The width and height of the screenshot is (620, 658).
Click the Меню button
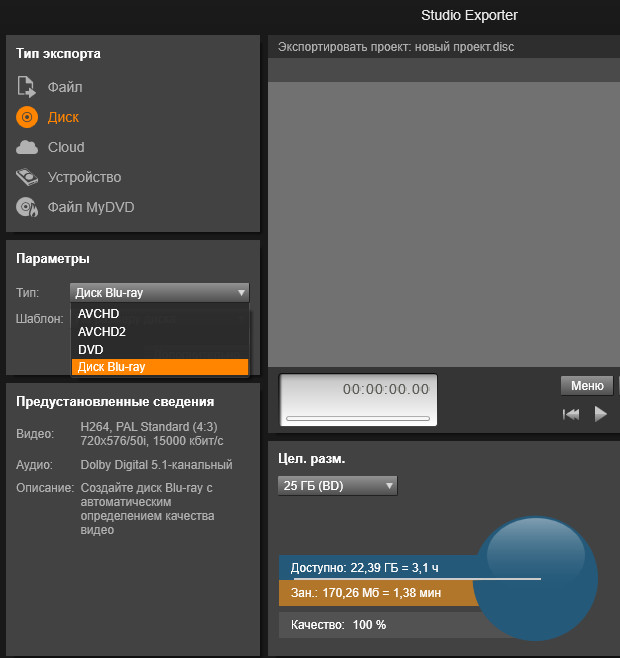pos(587,385)
